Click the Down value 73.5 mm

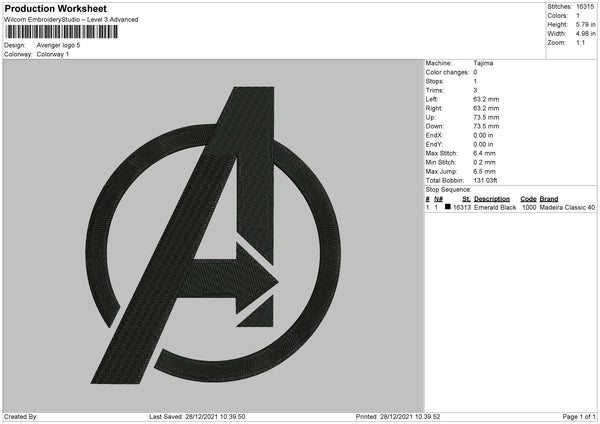pos(486,126)
